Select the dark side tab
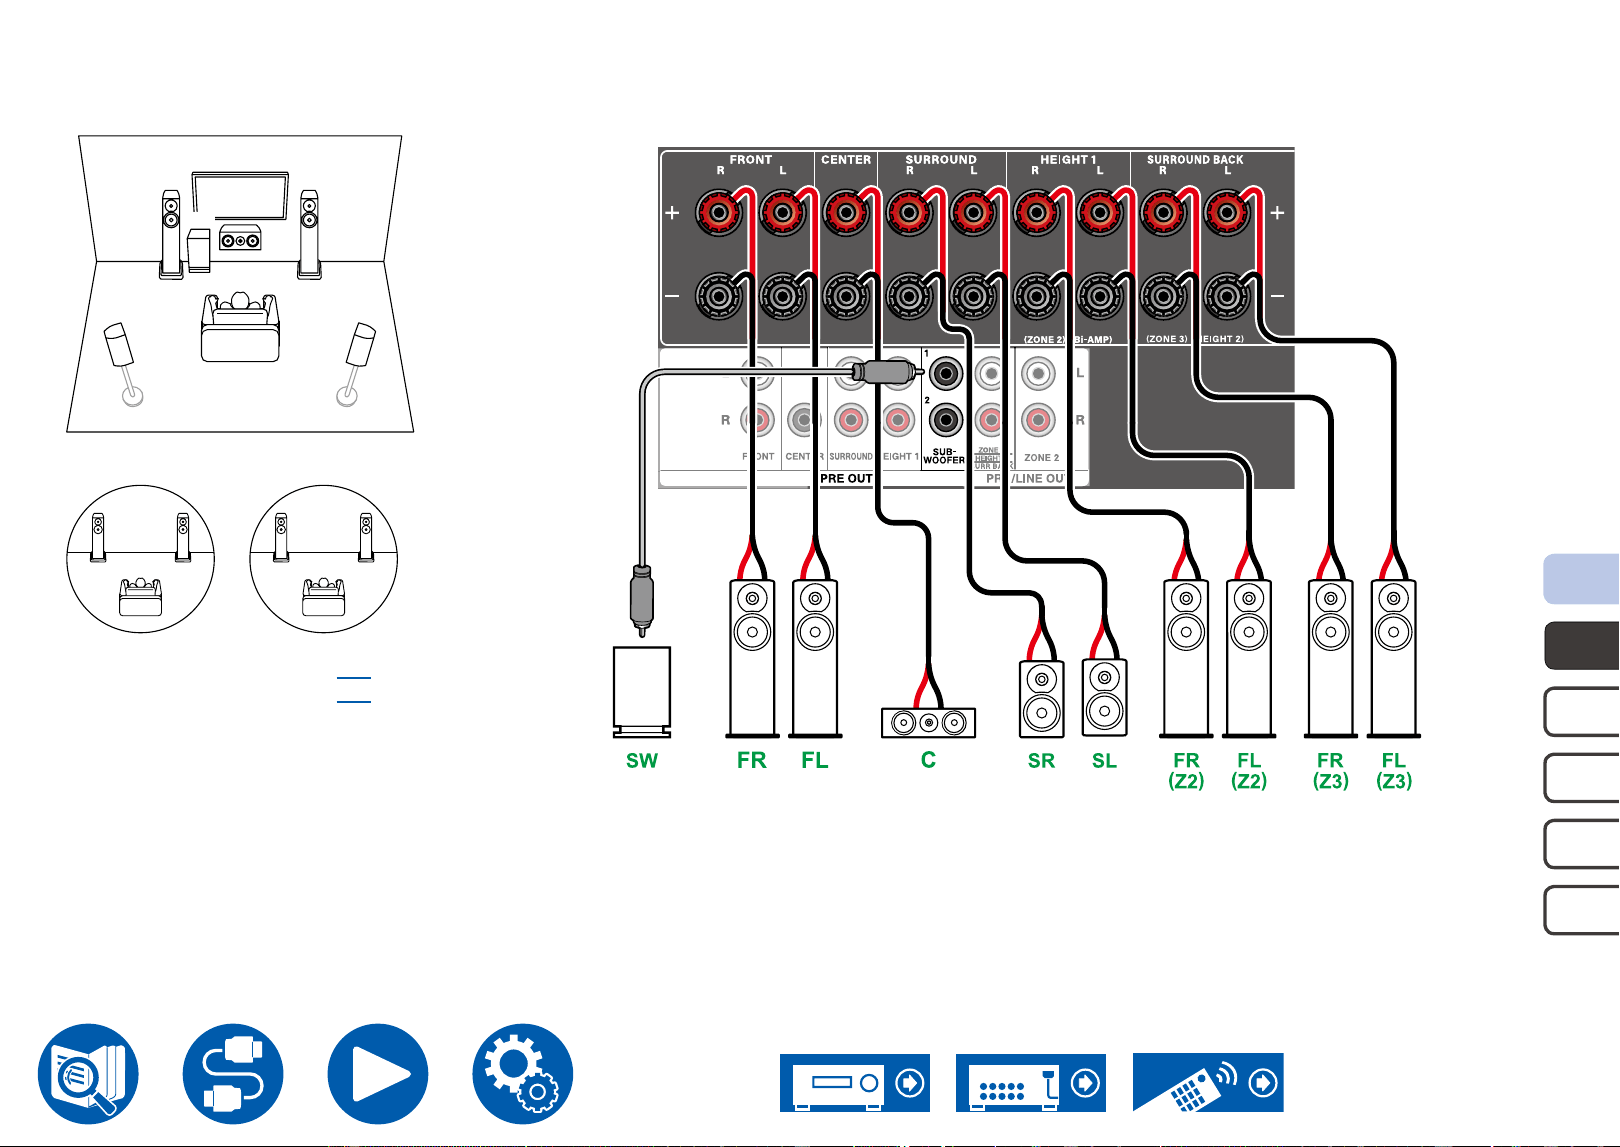This screenshot has width=1620, height=1147. tap(1582, 646)
